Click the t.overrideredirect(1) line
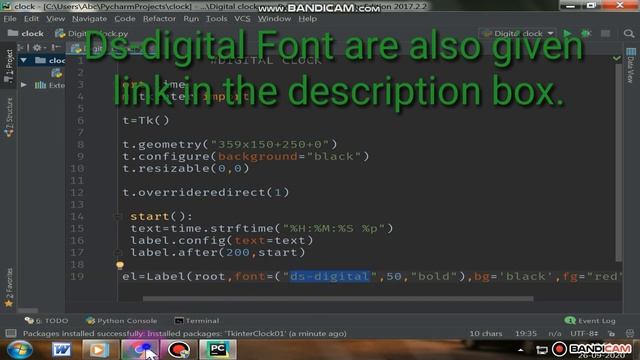The width and height of the screenshot is (640, 360). coord(206,192)
